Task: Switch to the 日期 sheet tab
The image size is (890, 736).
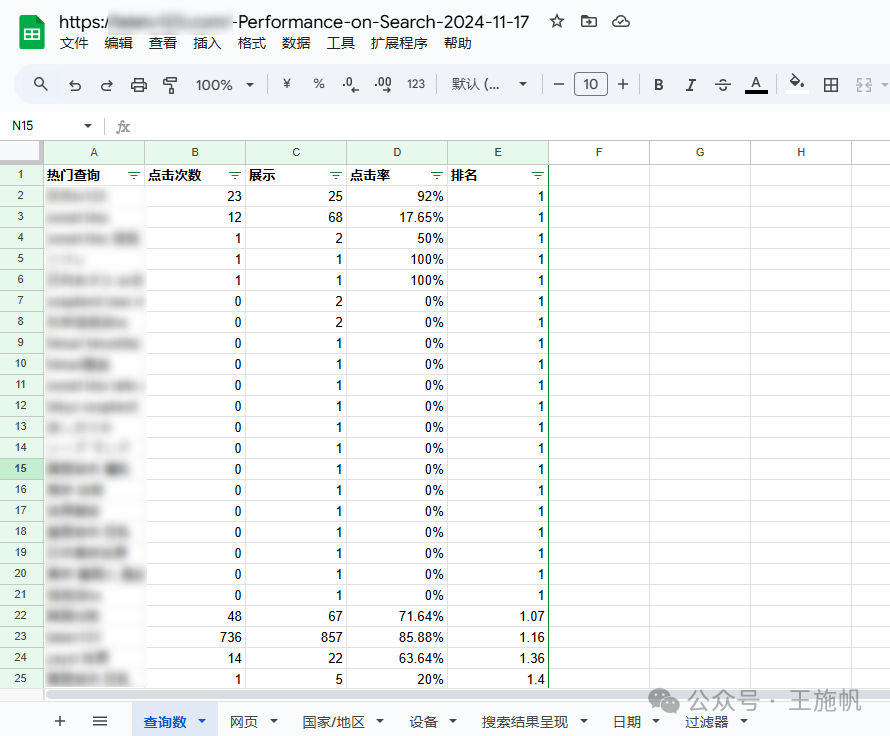Action: 627,722
